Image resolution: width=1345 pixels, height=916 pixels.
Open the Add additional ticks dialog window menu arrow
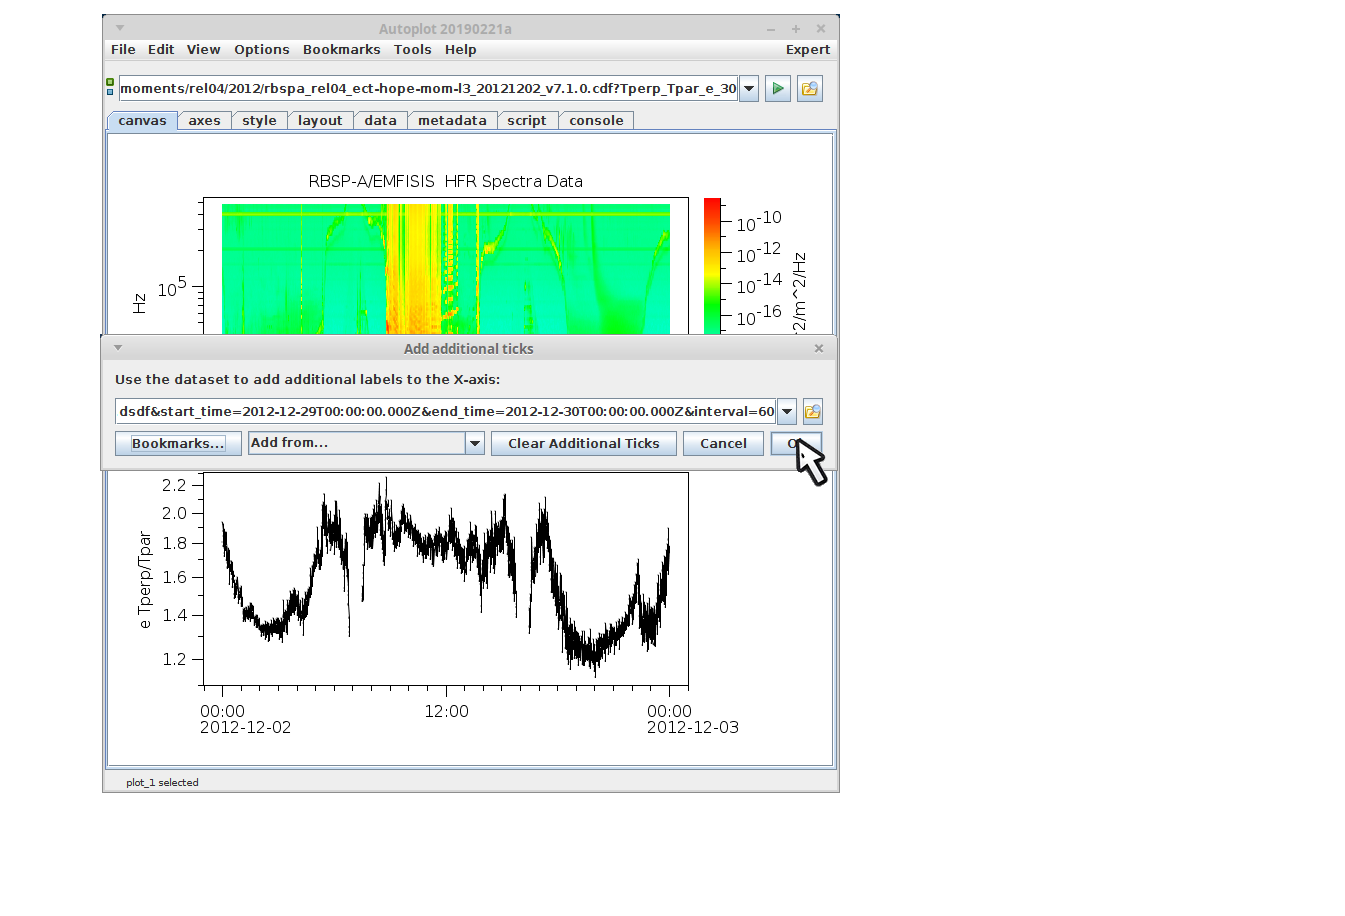click(118, 348)
